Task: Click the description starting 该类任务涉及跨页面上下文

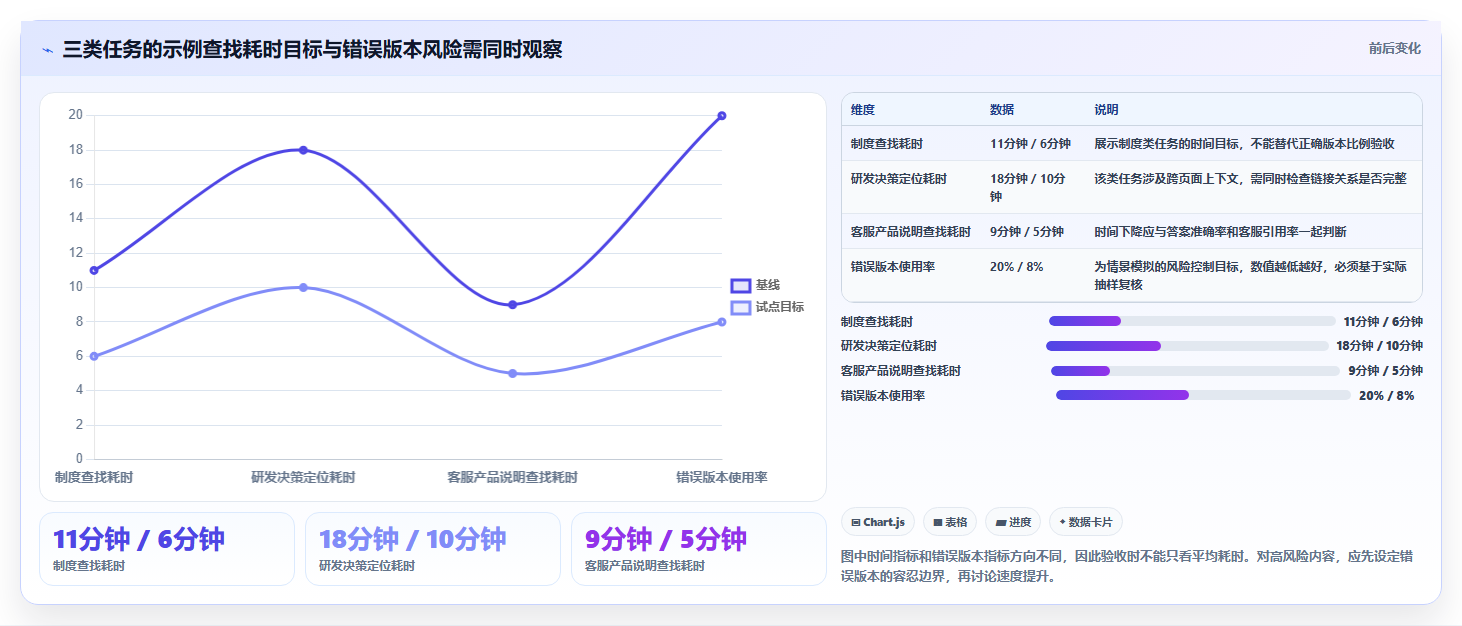Action: (x=1250, y=179)
